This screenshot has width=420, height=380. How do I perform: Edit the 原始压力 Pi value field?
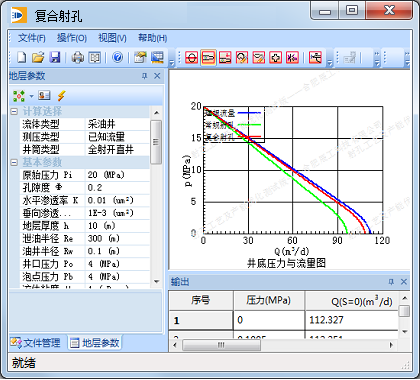(x=117, y=175)
